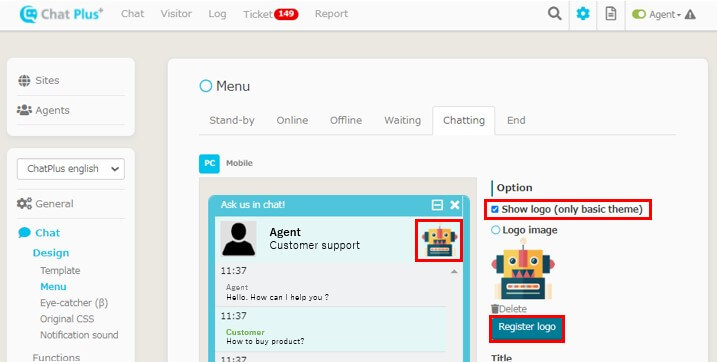Delete the registered logo image
Image resolution: width=717 pixels, height=362 pixels.
tap(509, 309)
